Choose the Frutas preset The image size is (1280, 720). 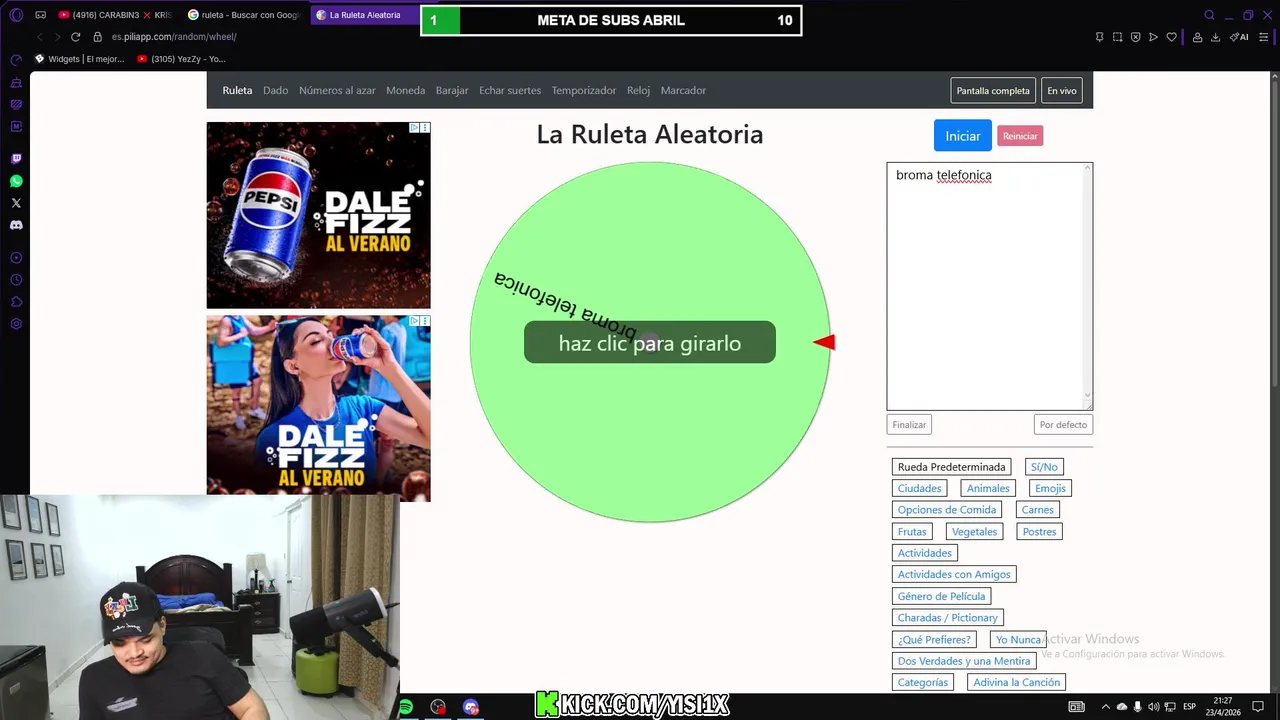[912, 532]
